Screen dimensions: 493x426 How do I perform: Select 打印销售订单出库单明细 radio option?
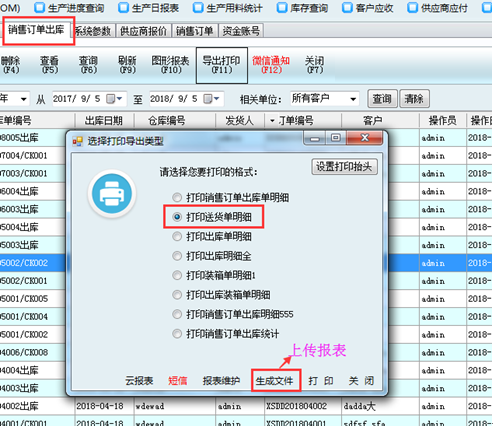(x=177, y=198)
